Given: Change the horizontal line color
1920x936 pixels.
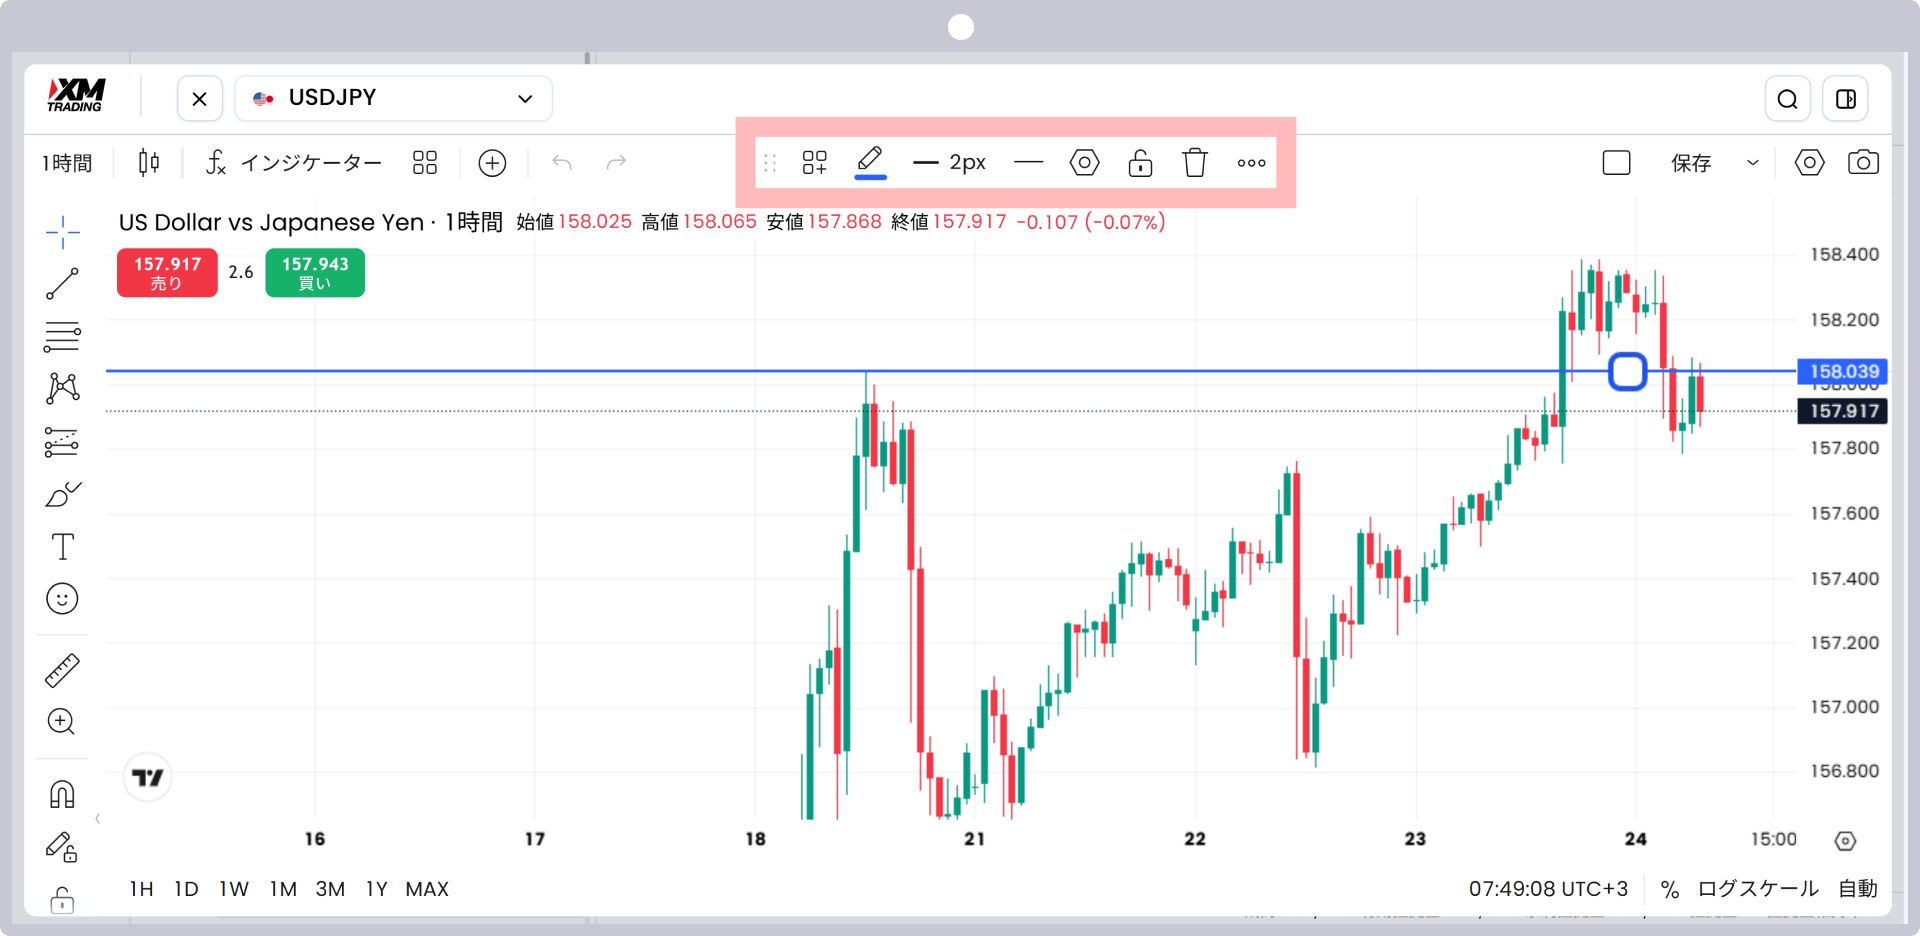Looking at the screenshot, I should pyautogui.click(x=870, y=162).
